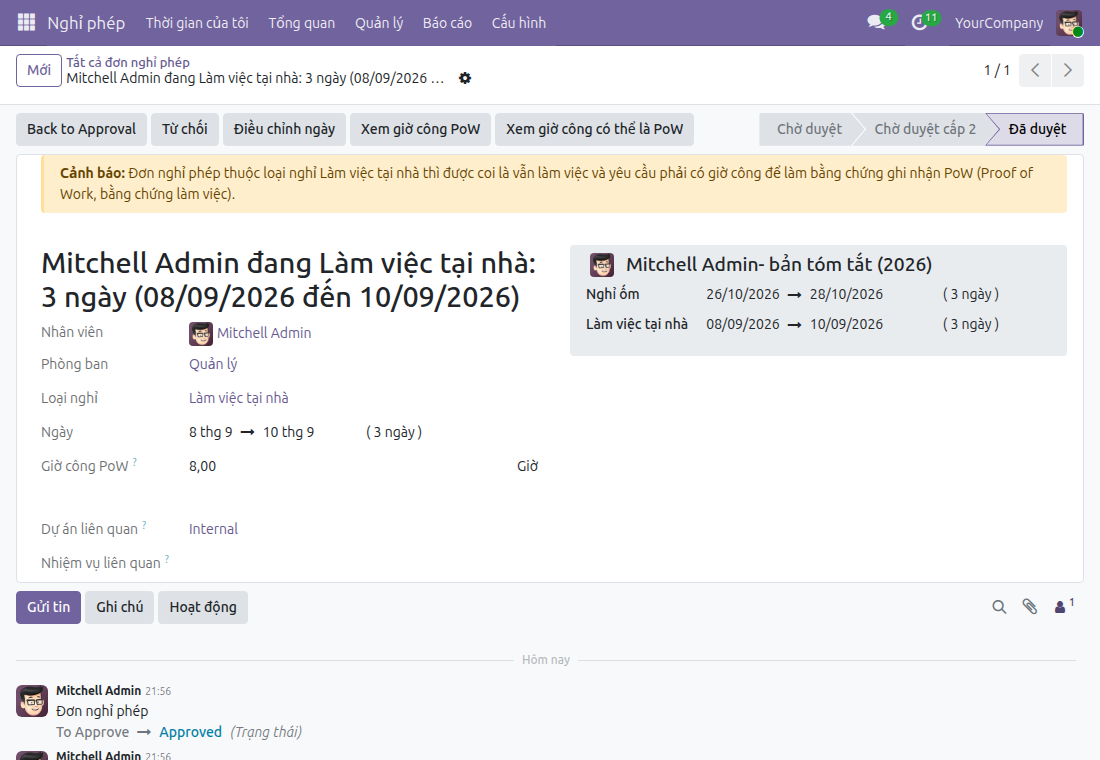Open the user avatar menu
Screen dimensions: 1100x760
point(1069,22)
